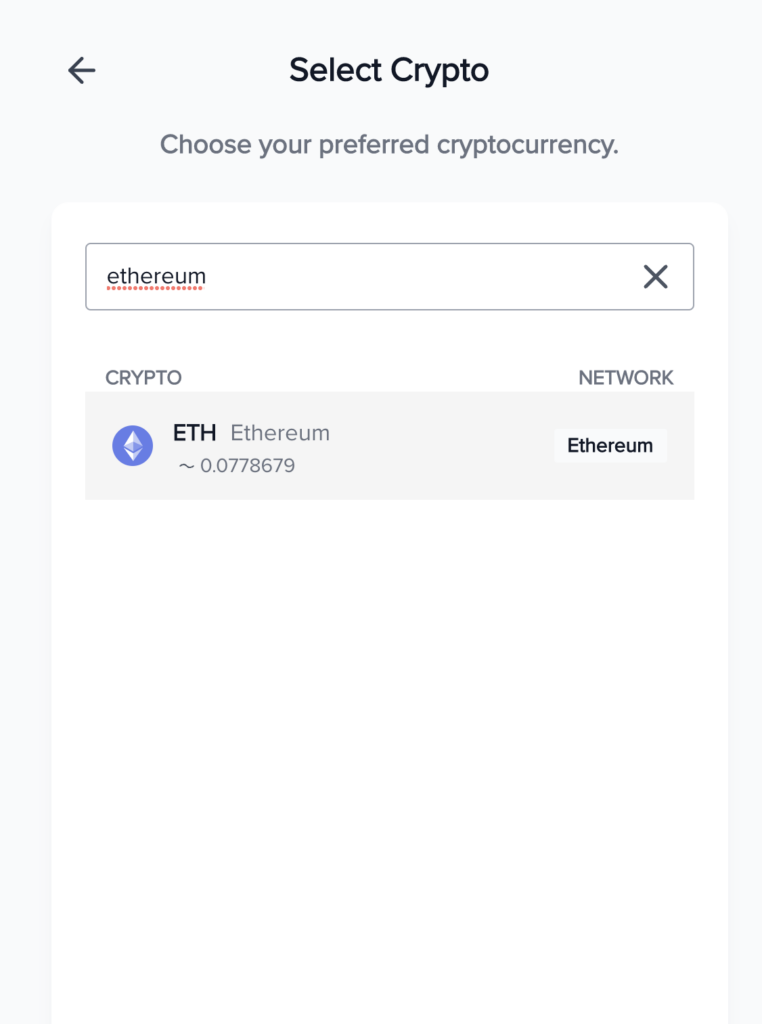The image size is (762, 1024).
Task: Click the CRYPTO column header
Action: [x=143, y=377]
